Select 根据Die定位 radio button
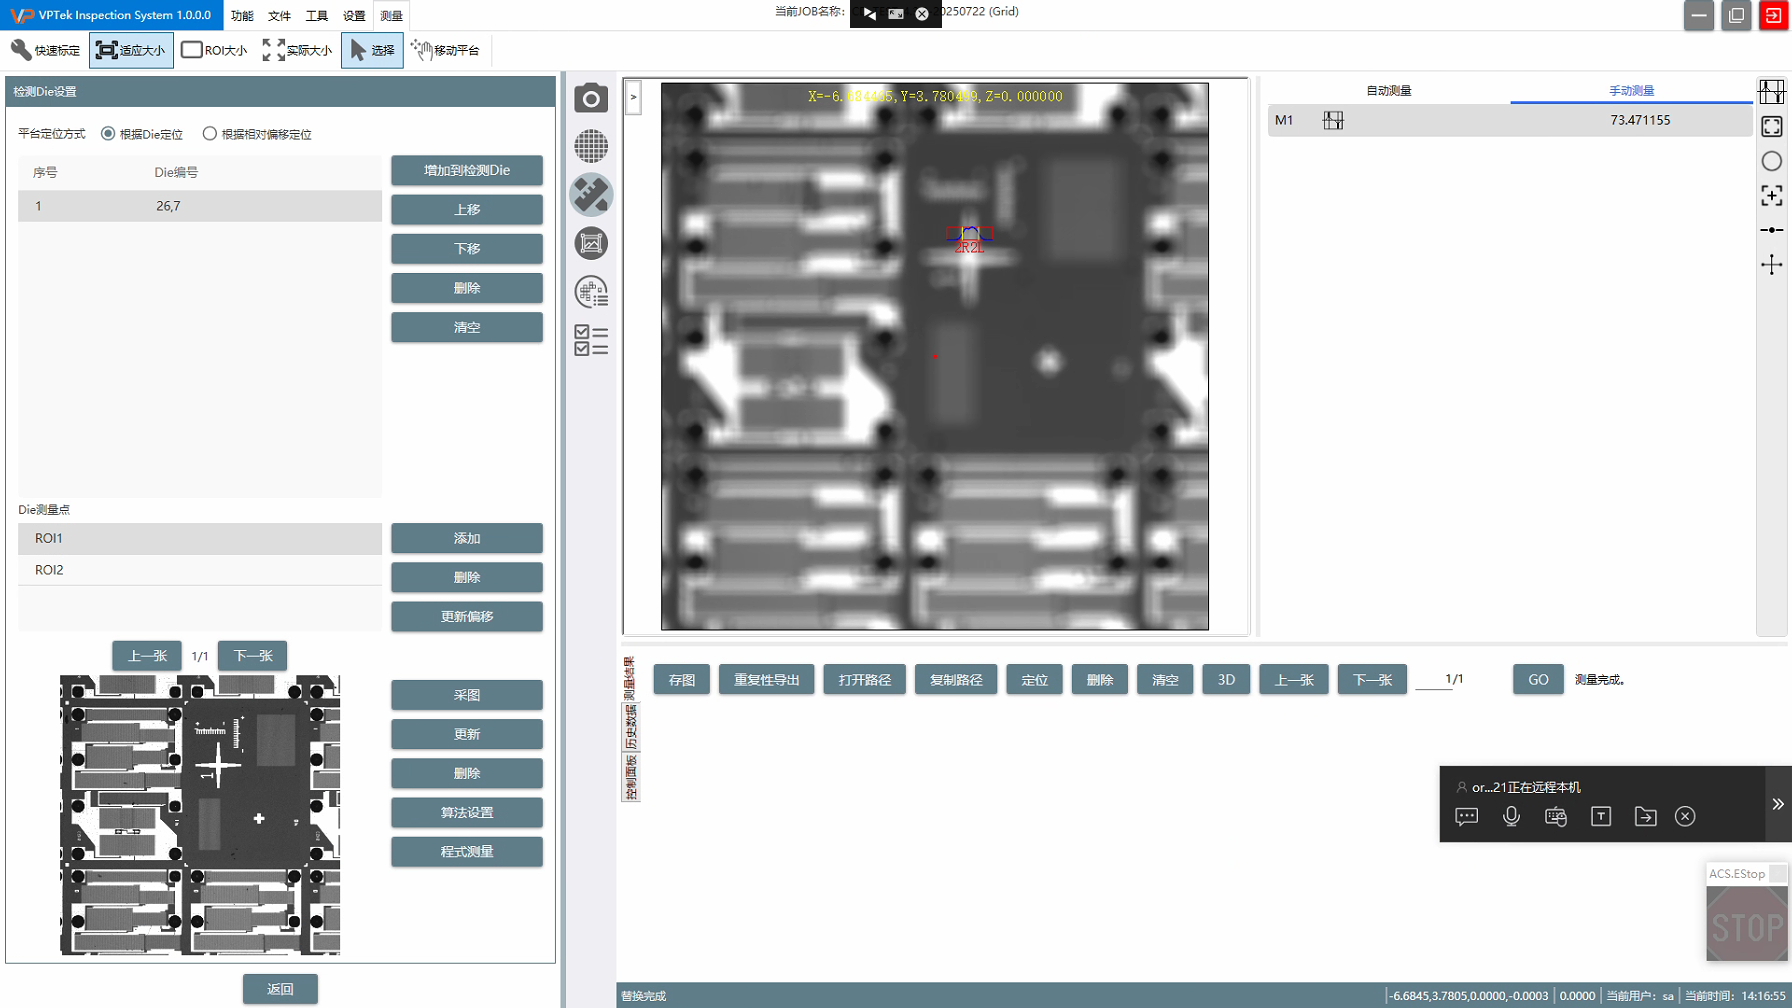 (x=108, y=134)
